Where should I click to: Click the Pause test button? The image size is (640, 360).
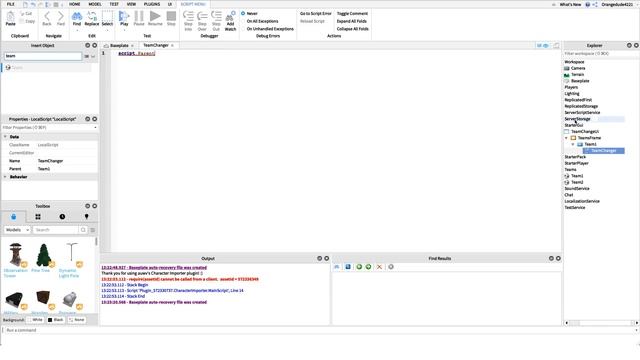click(x=139, y=18)
